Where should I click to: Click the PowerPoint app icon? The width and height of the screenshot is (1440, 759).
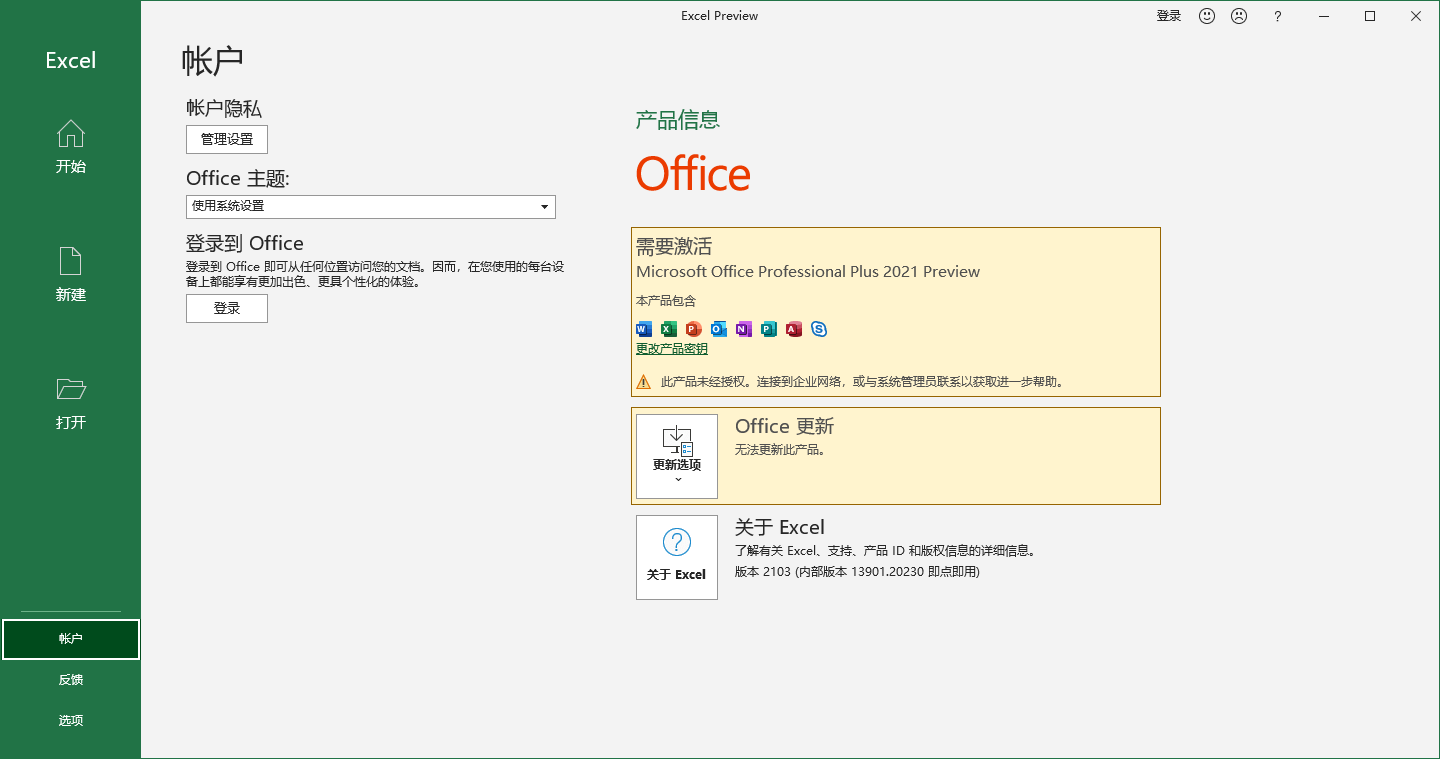693,329
